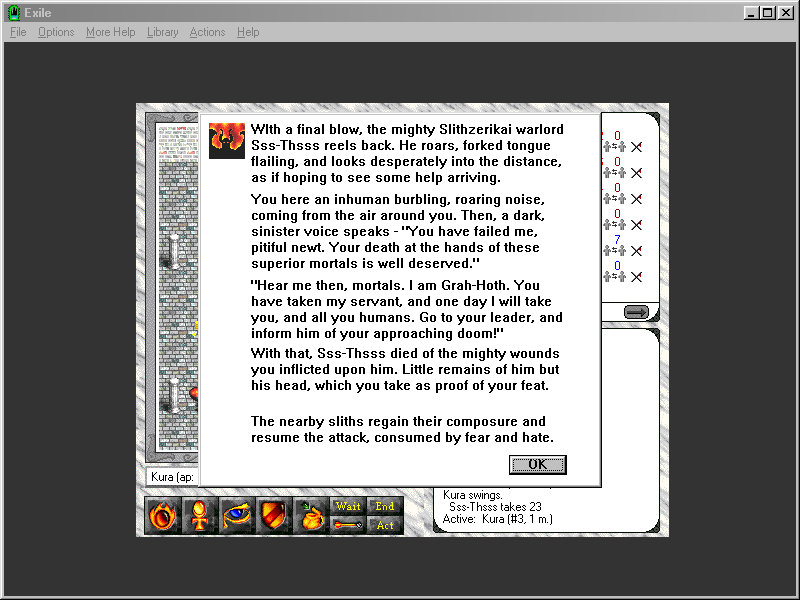
Task: Click the Act button
Action: click(385, 525)
